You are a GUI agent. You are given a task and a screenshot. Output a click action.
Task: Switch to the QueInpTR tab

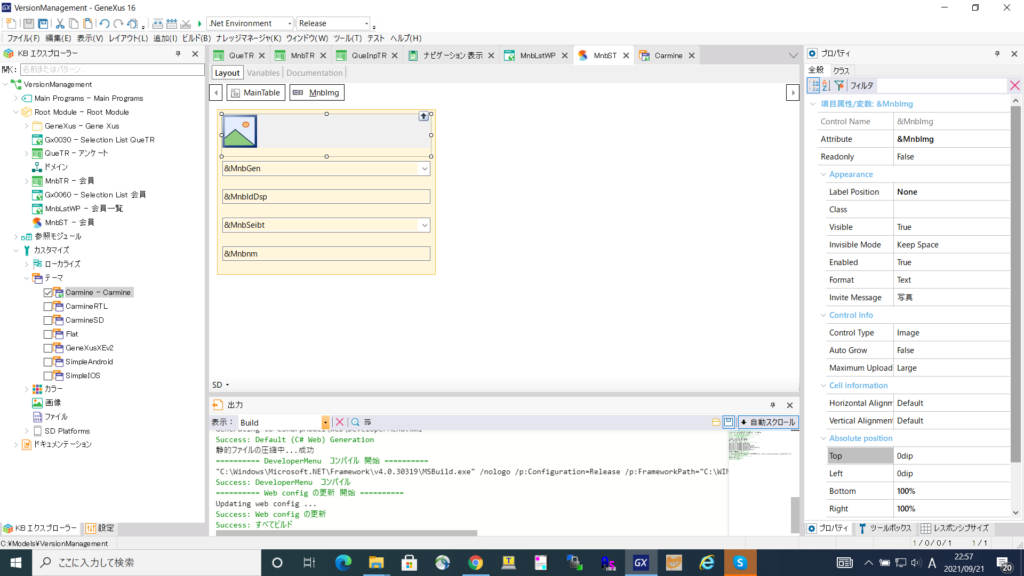368,56
